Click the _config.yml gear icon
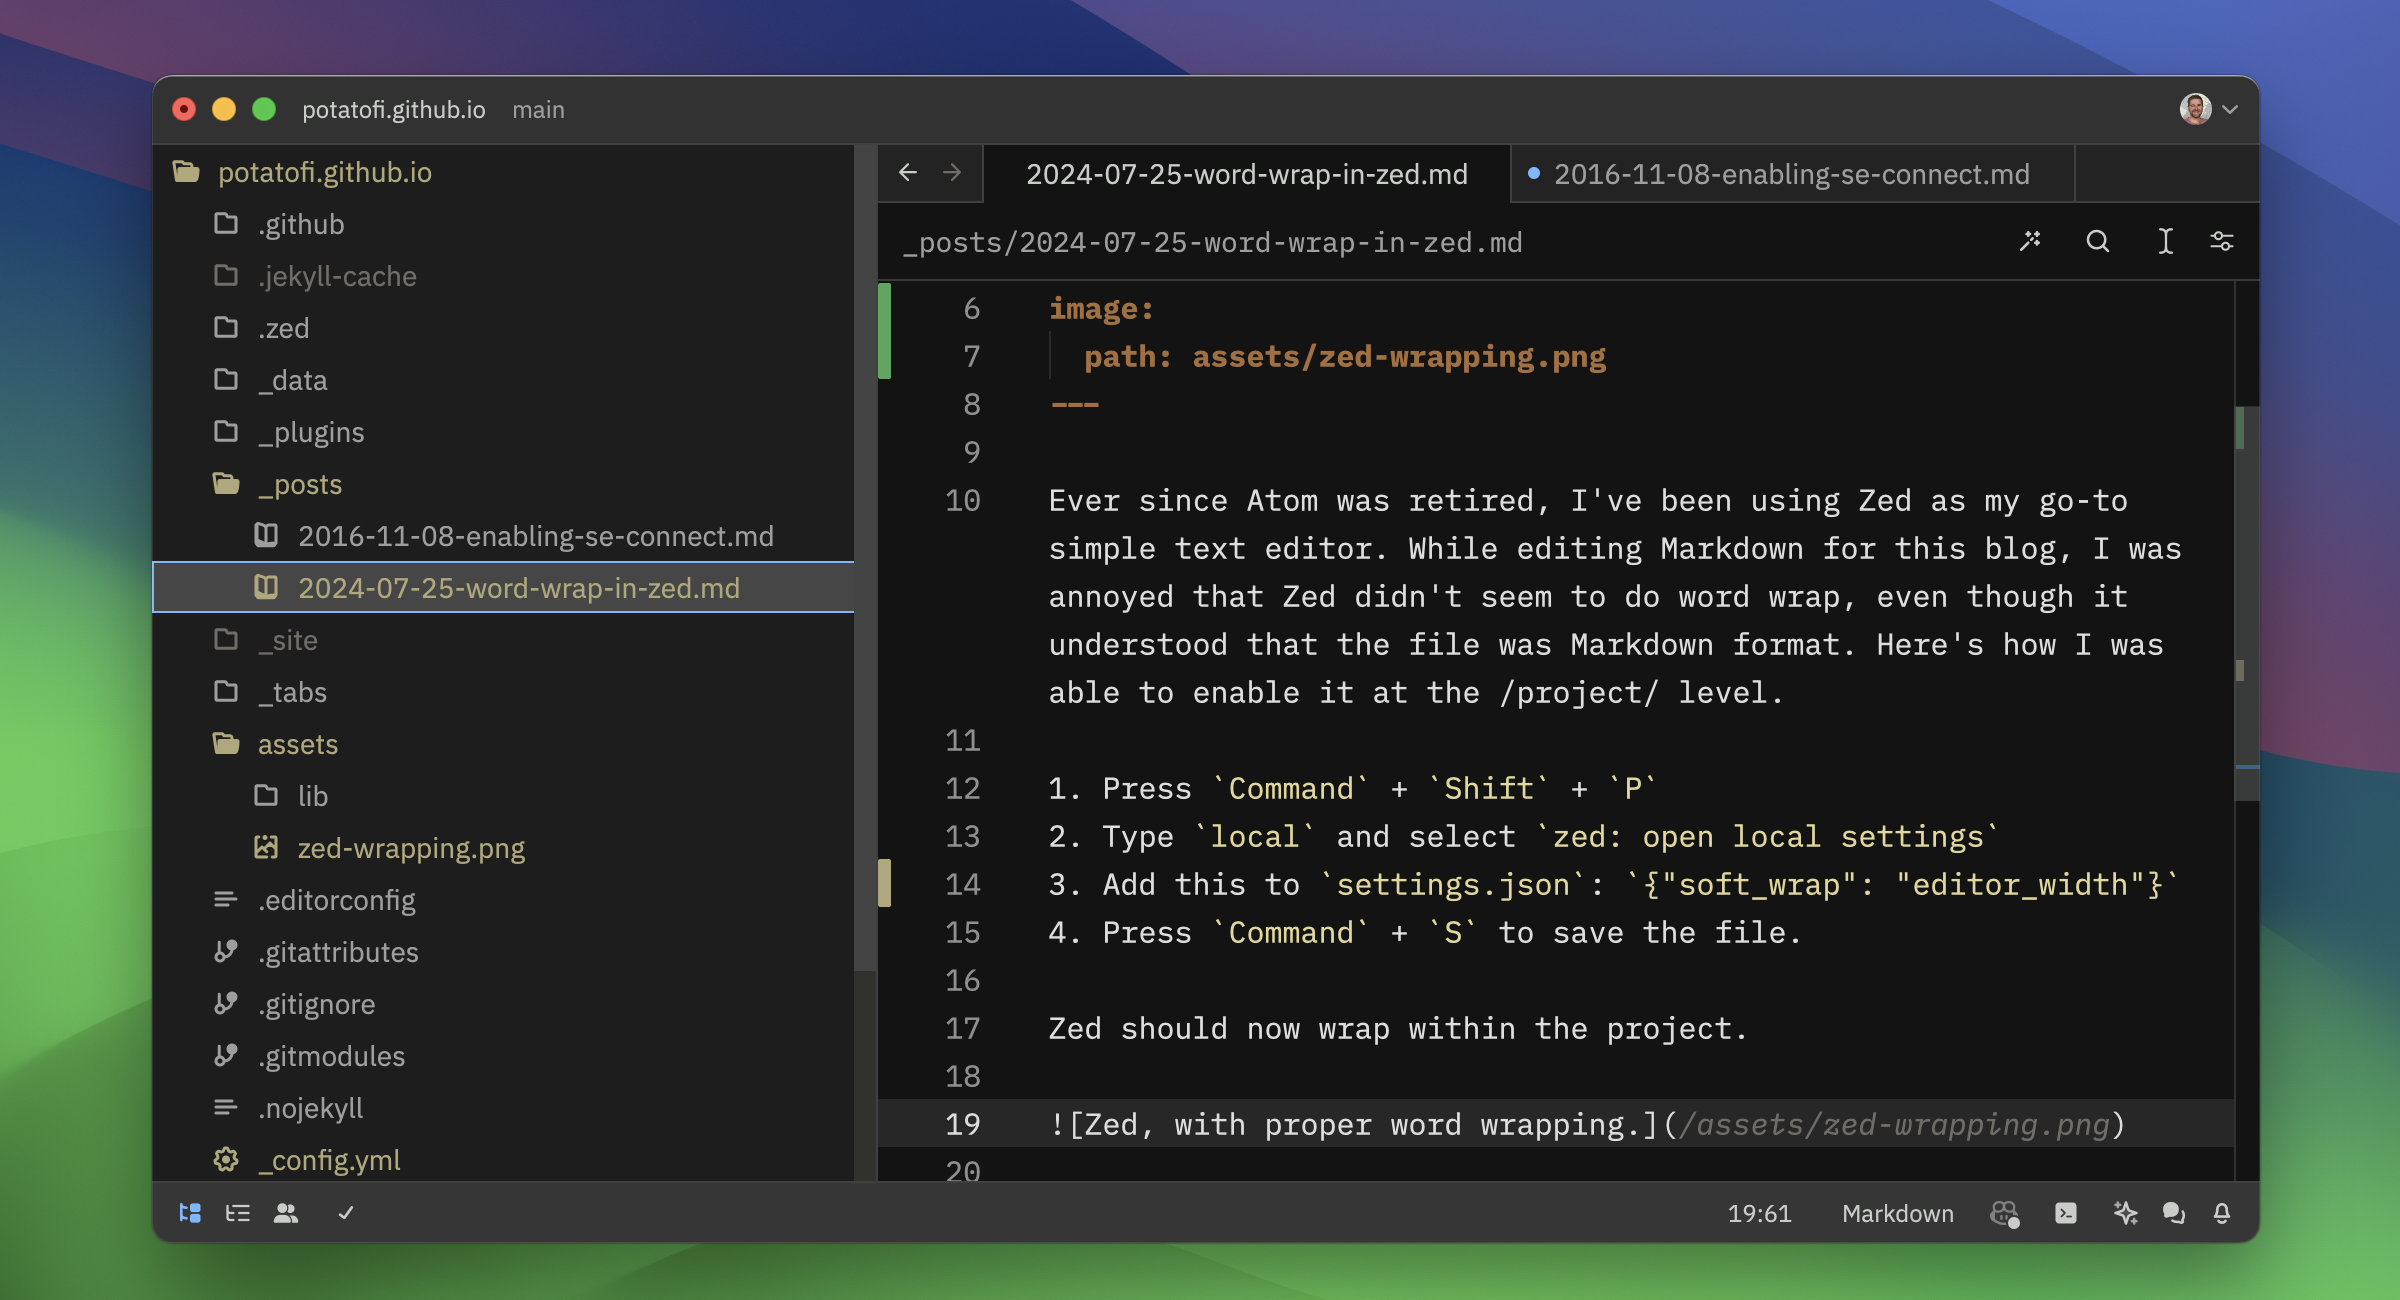The height and width of the screenshot is (1300, 2400). pos(226,1159)
